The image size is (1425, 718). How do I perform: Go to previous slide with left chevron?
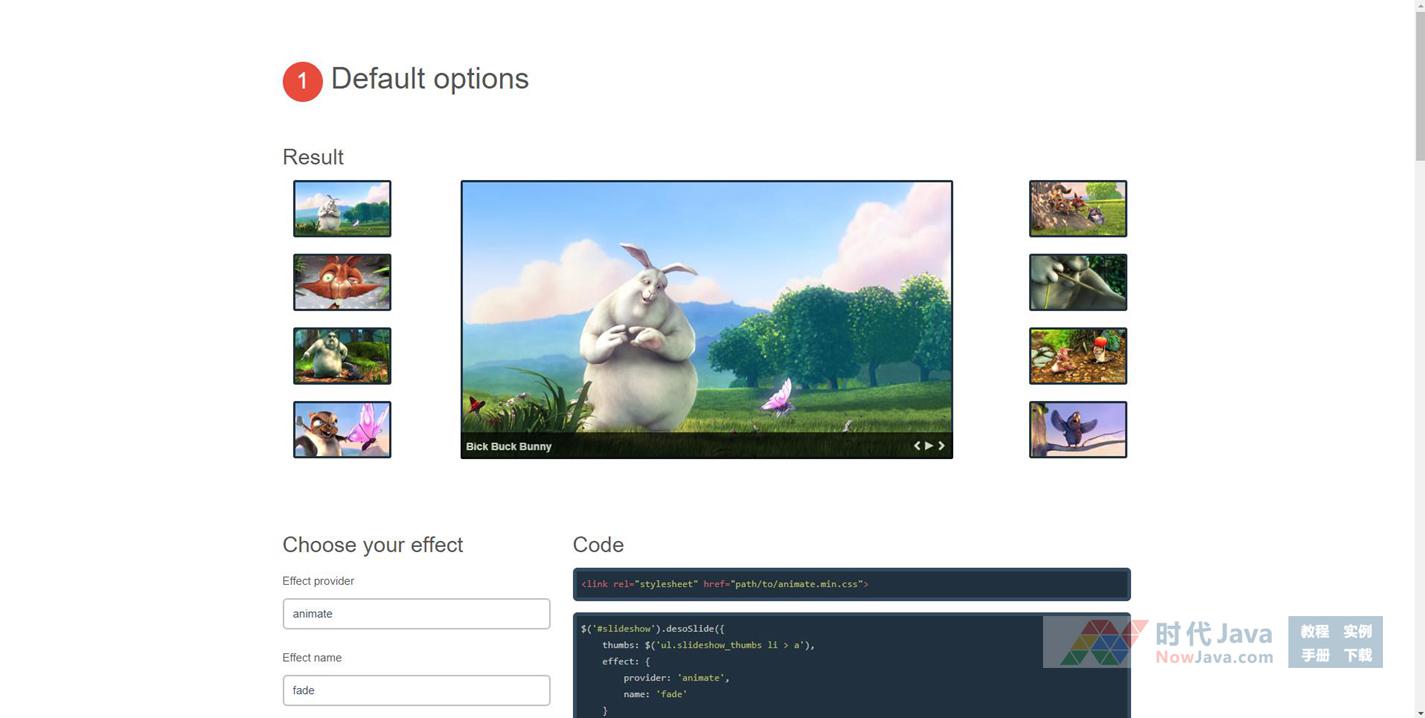916,446
